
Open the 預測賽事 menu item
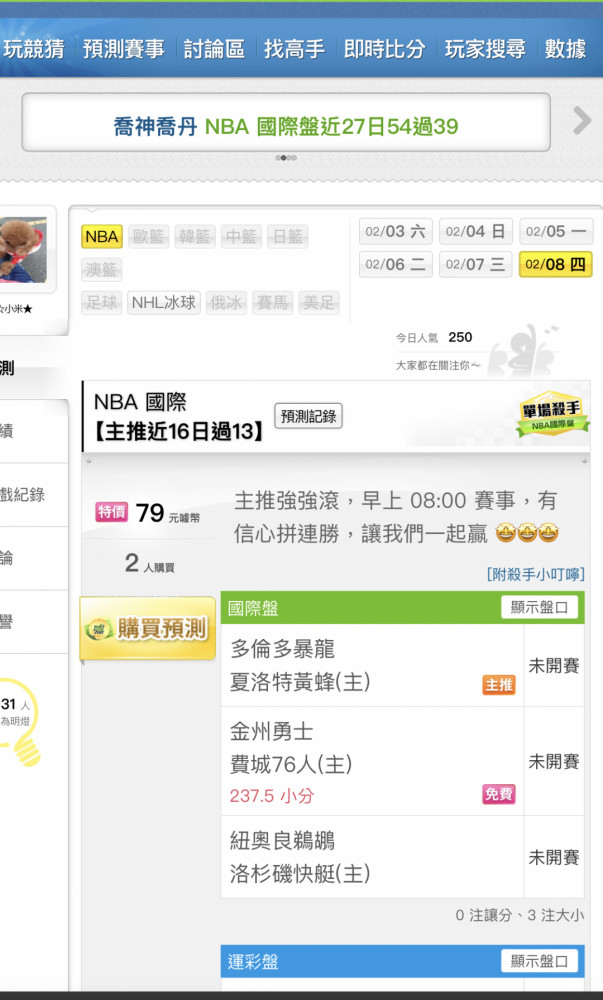point(124,49)
